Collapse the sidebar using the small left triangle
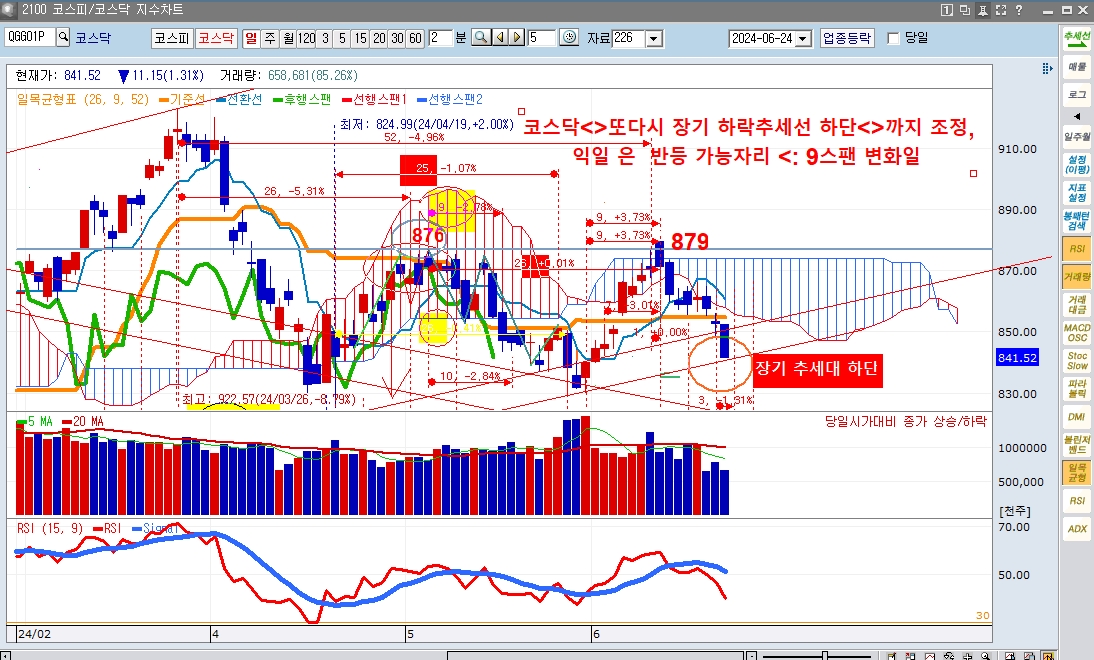 pos(1077,116)
